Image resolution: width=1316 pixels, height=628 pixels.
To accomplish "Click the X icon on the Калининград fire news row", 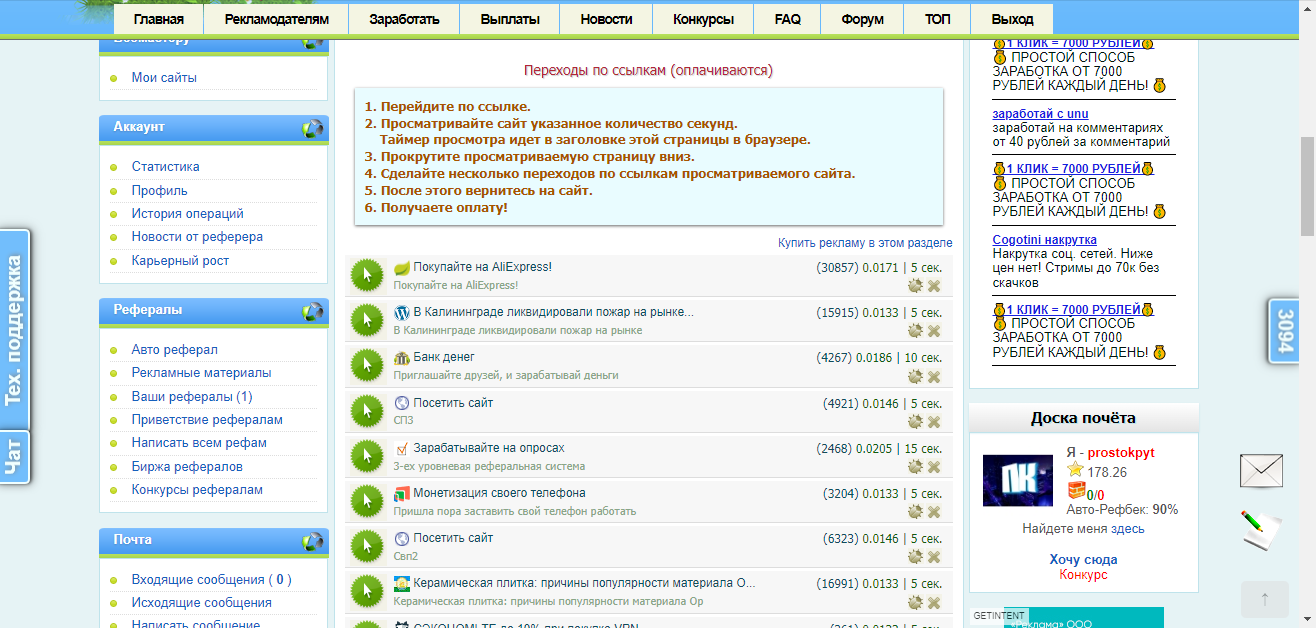I will 934,330.
